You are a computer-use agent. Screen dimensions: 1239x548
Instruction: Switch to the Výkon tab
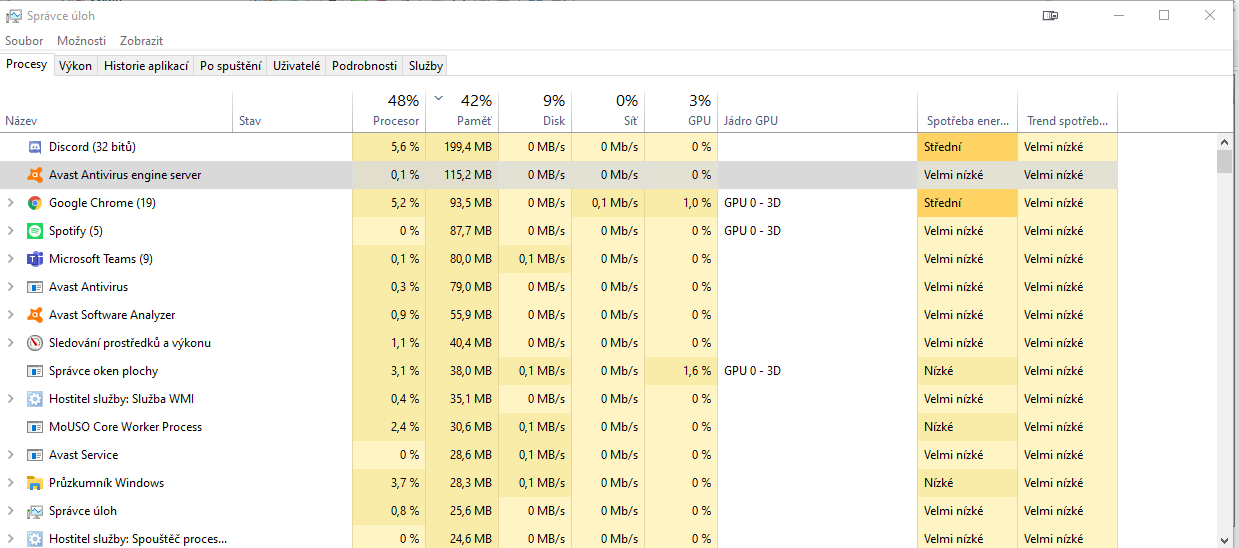tap(75, 66)
